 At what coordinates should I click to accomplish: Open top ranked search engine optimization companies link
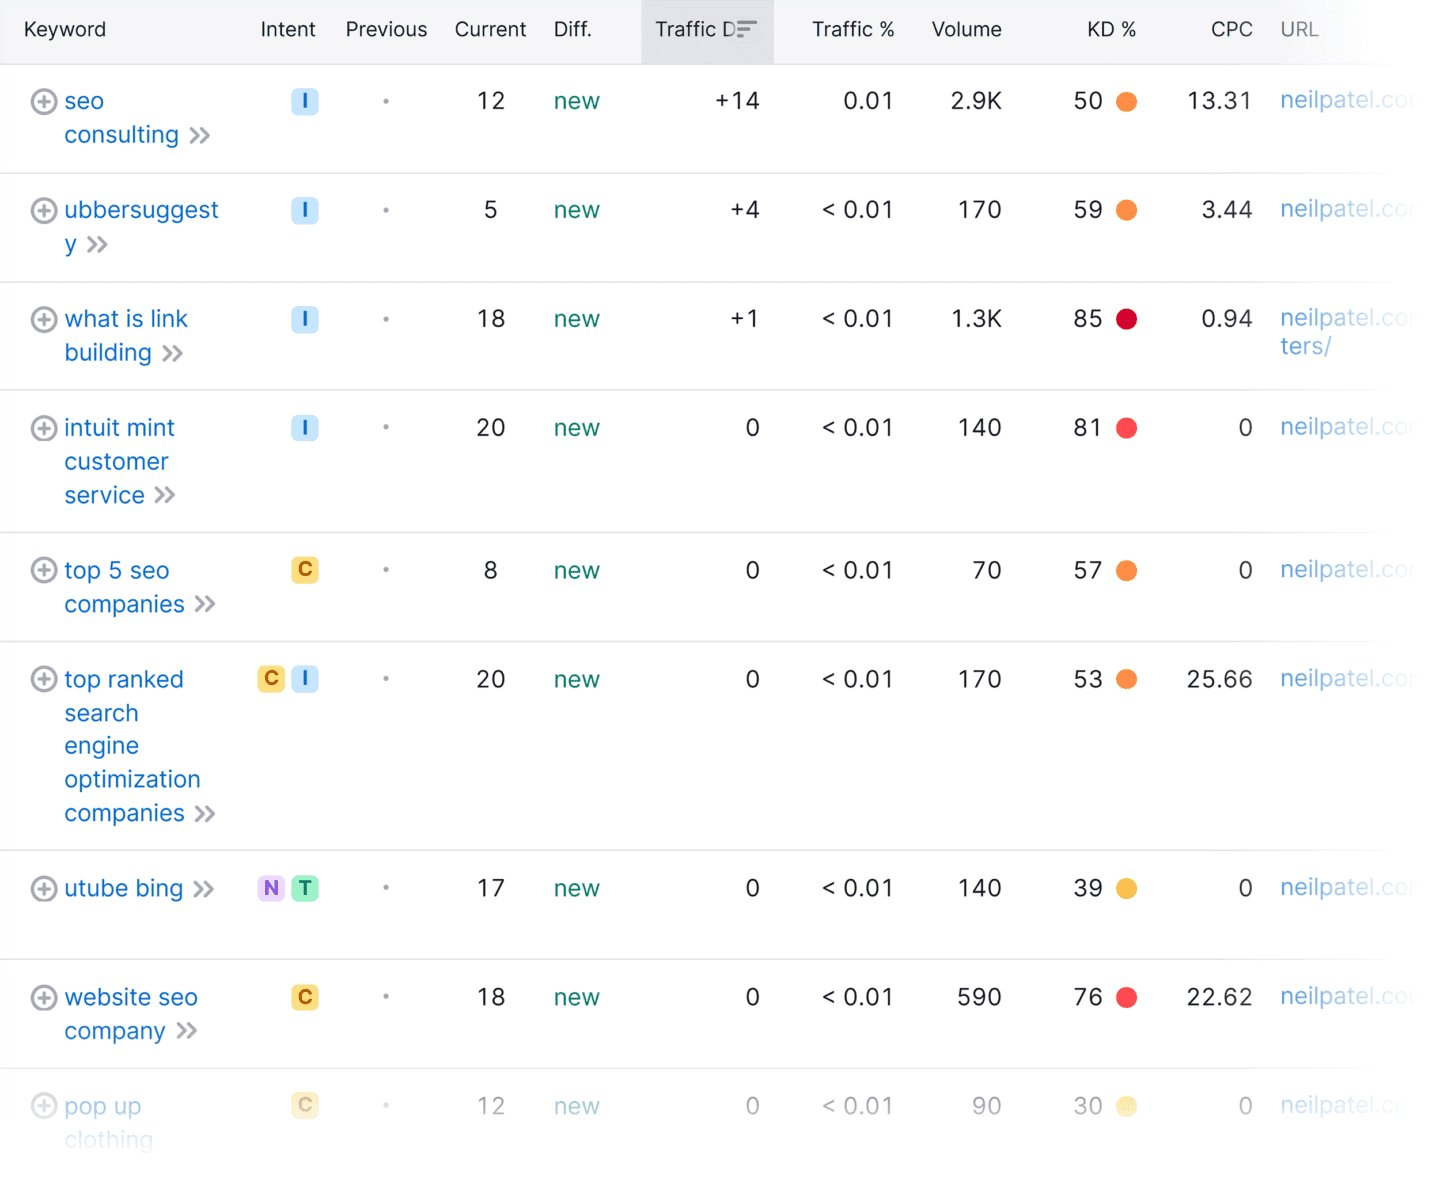(132, 746)
